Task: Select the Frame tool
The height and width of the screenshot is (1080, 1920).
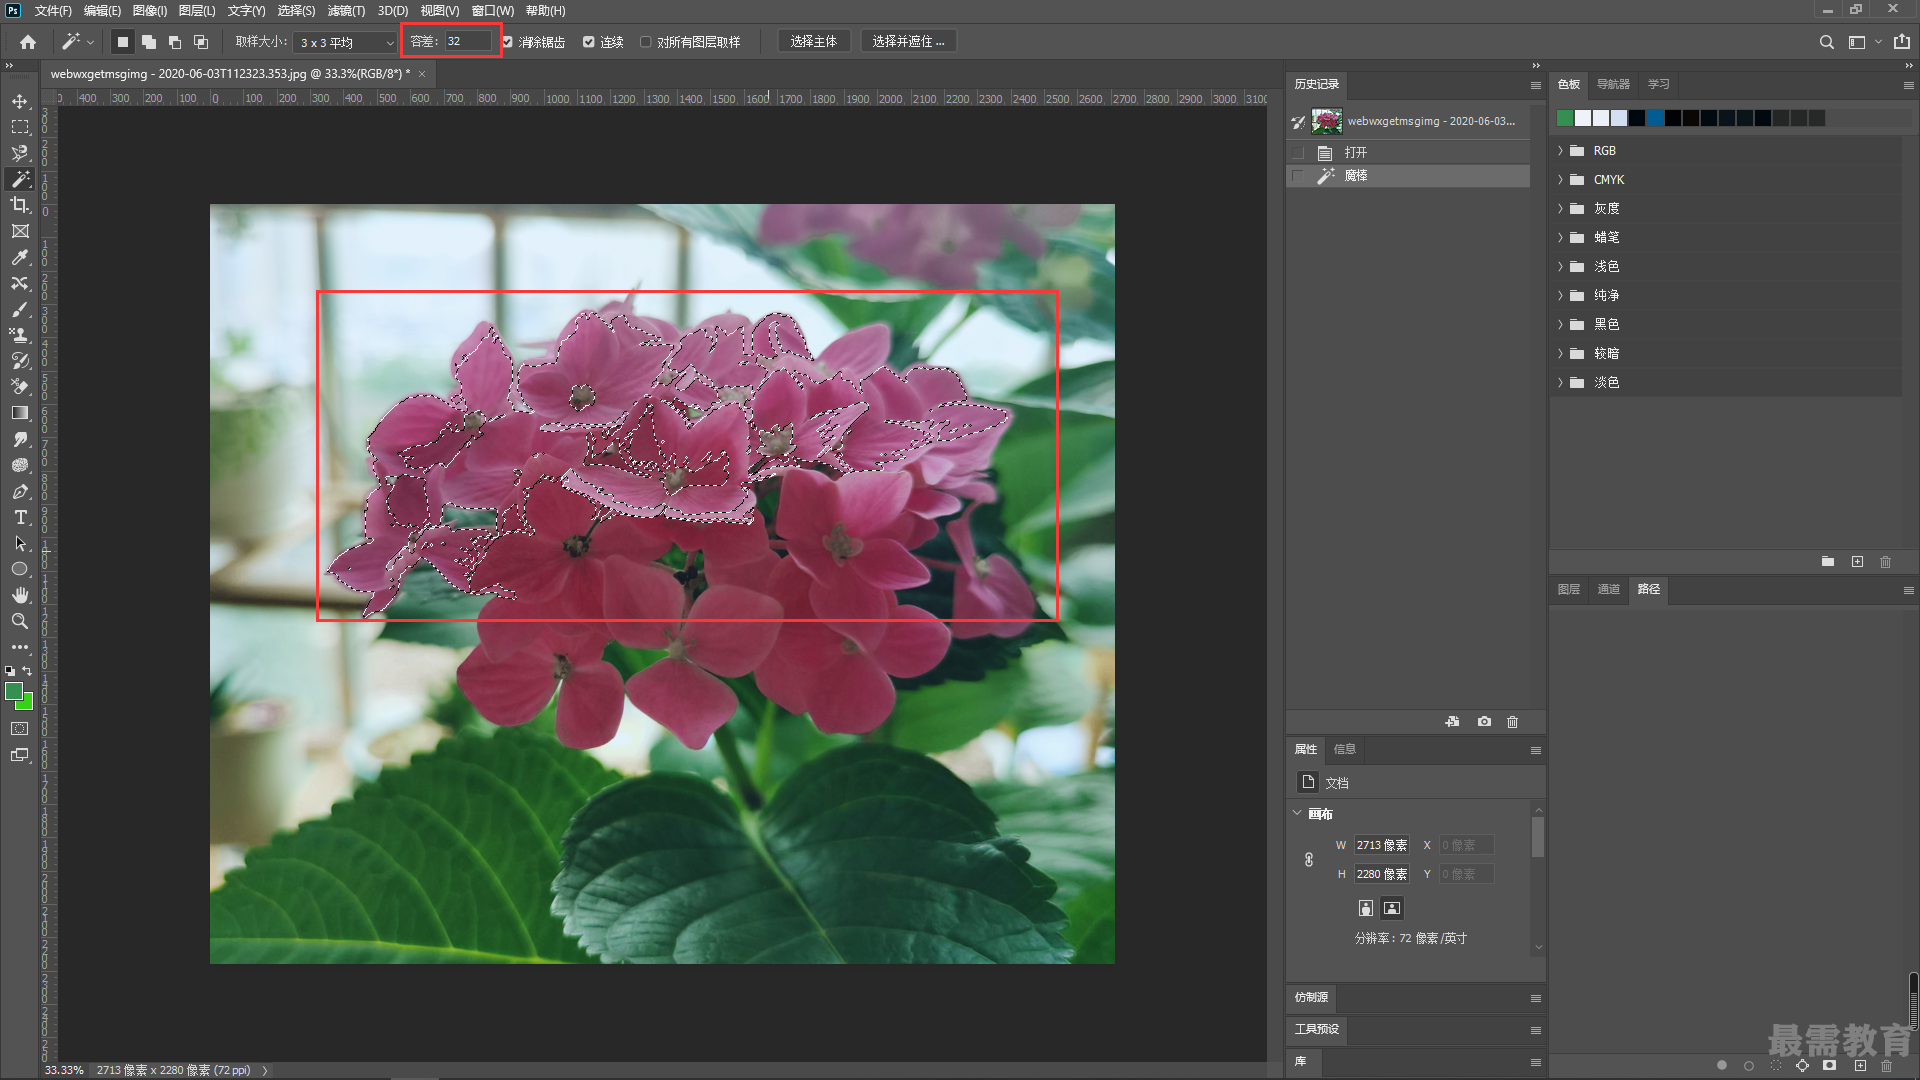Action: point(20,231)
